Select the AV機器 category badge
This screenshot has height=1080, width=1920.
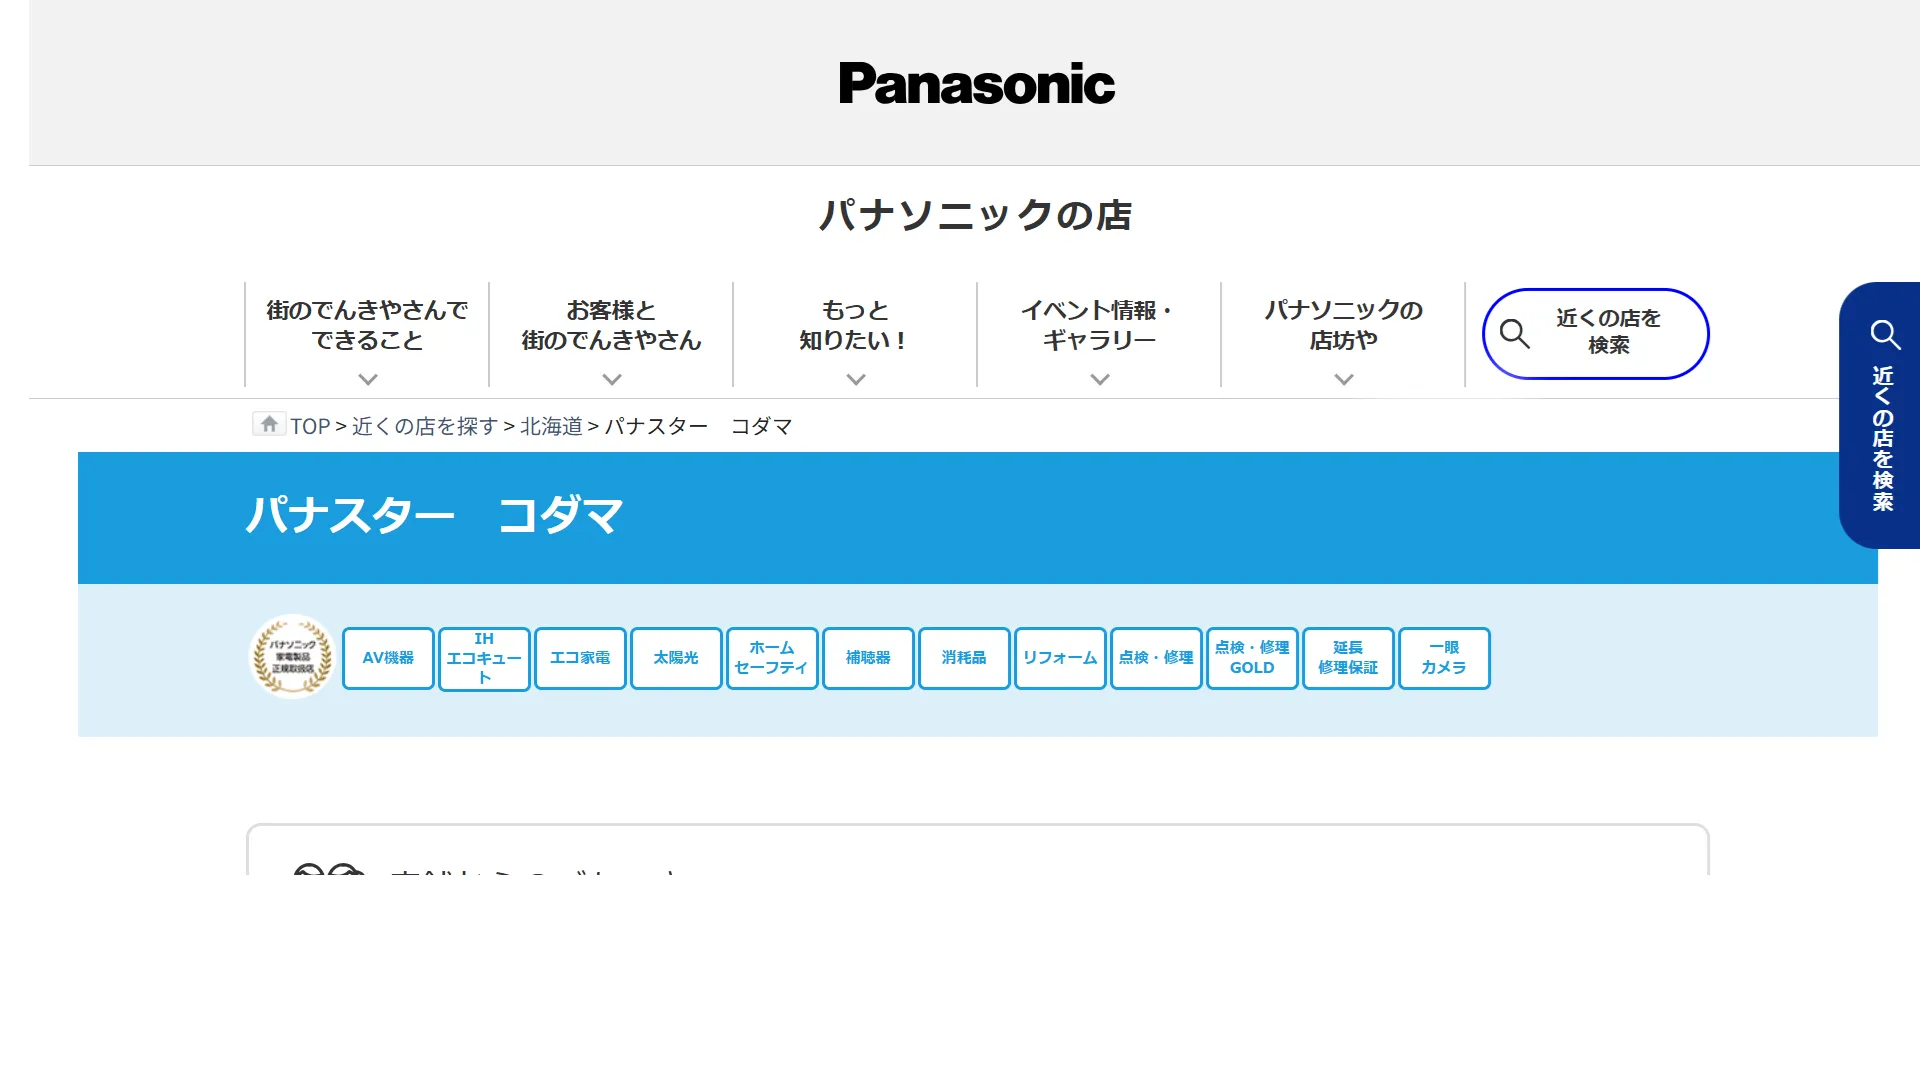click(388, 658)
